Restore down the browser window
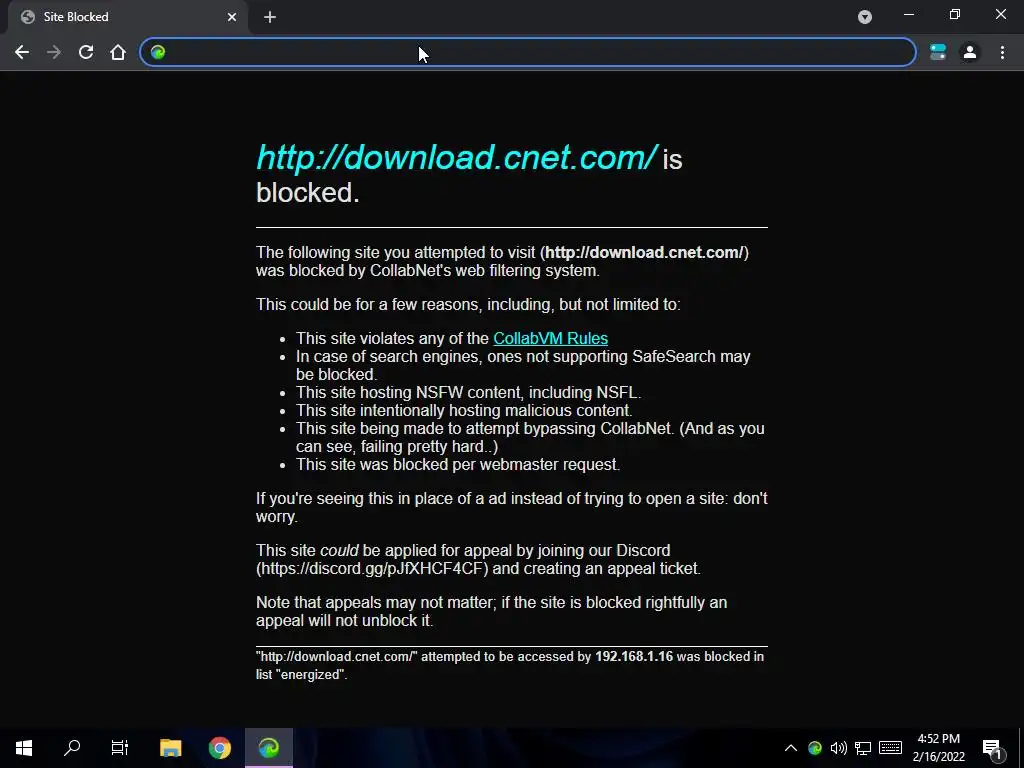The image size is (1024, 768). pos(955,14)
